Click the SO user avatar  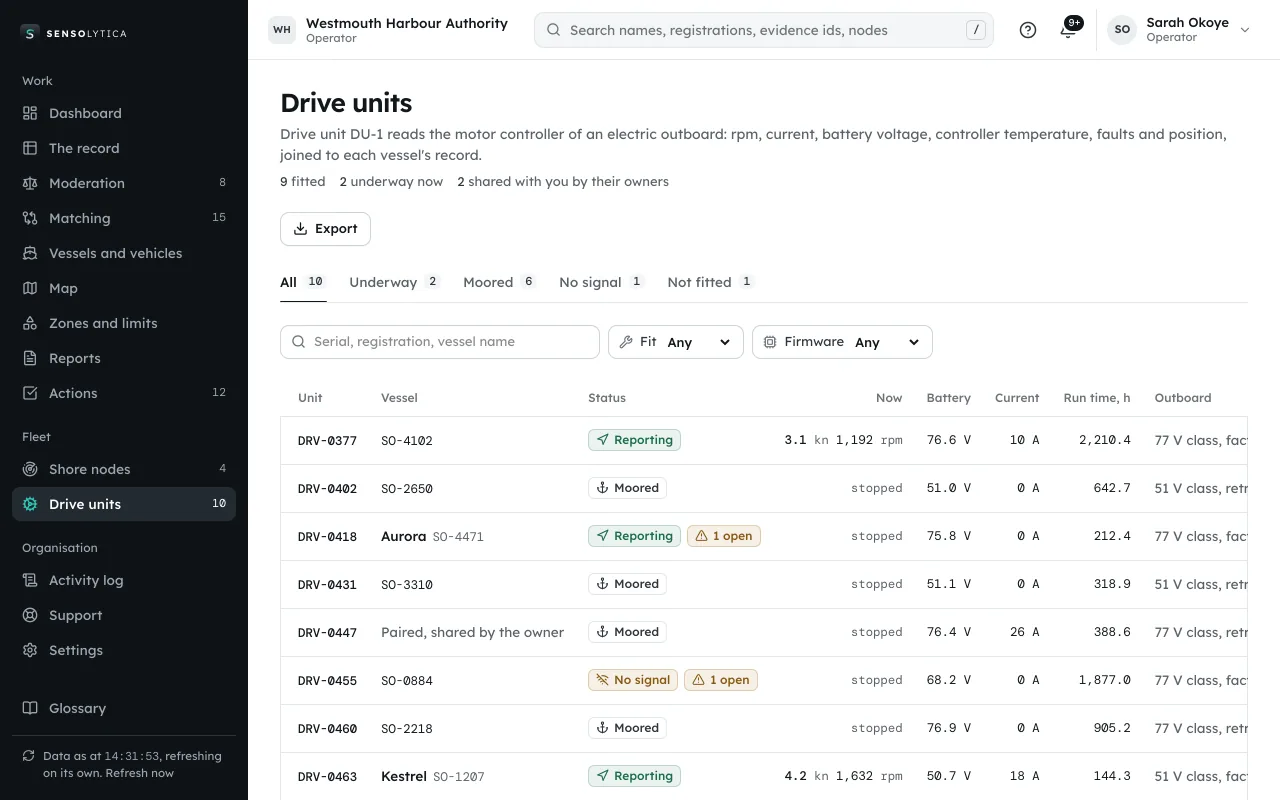[1122, 30]
